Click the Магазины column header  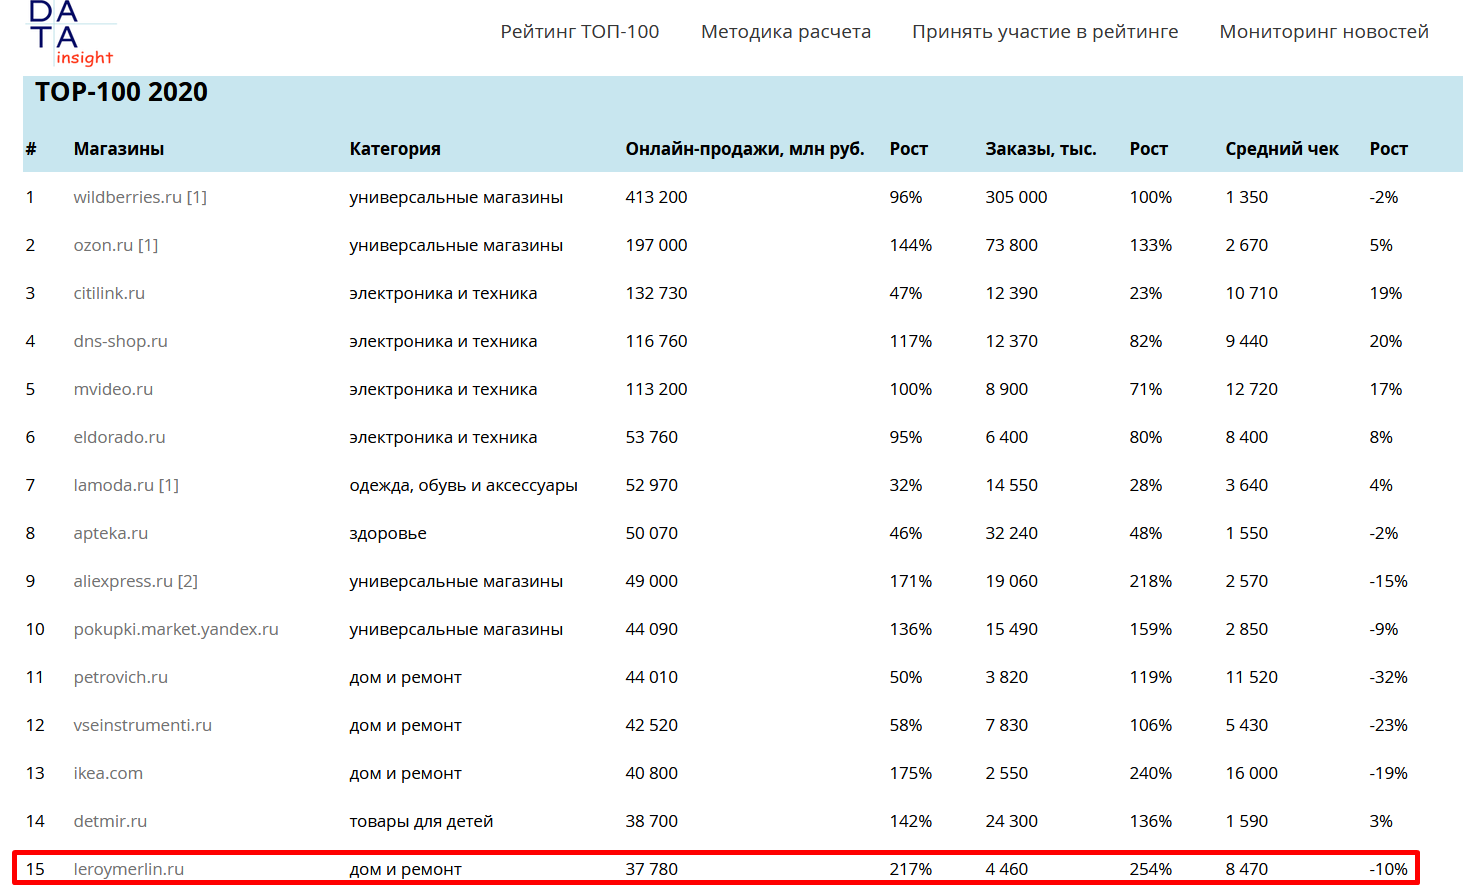(118, 149)
